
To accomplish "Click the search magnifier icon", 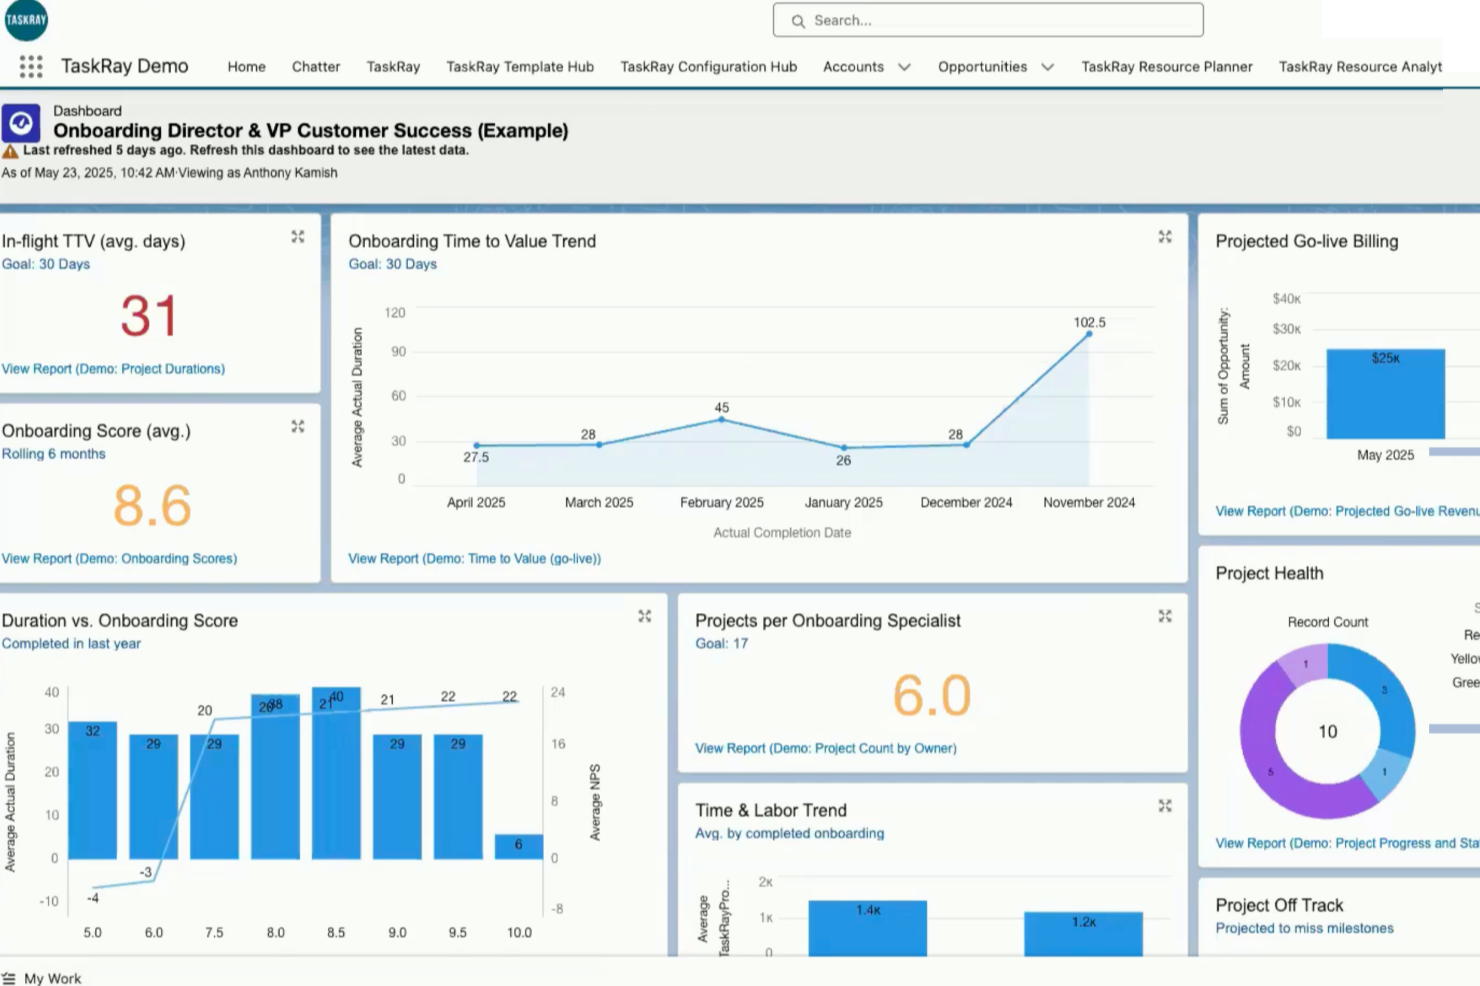I will click(x=798, y=21).
